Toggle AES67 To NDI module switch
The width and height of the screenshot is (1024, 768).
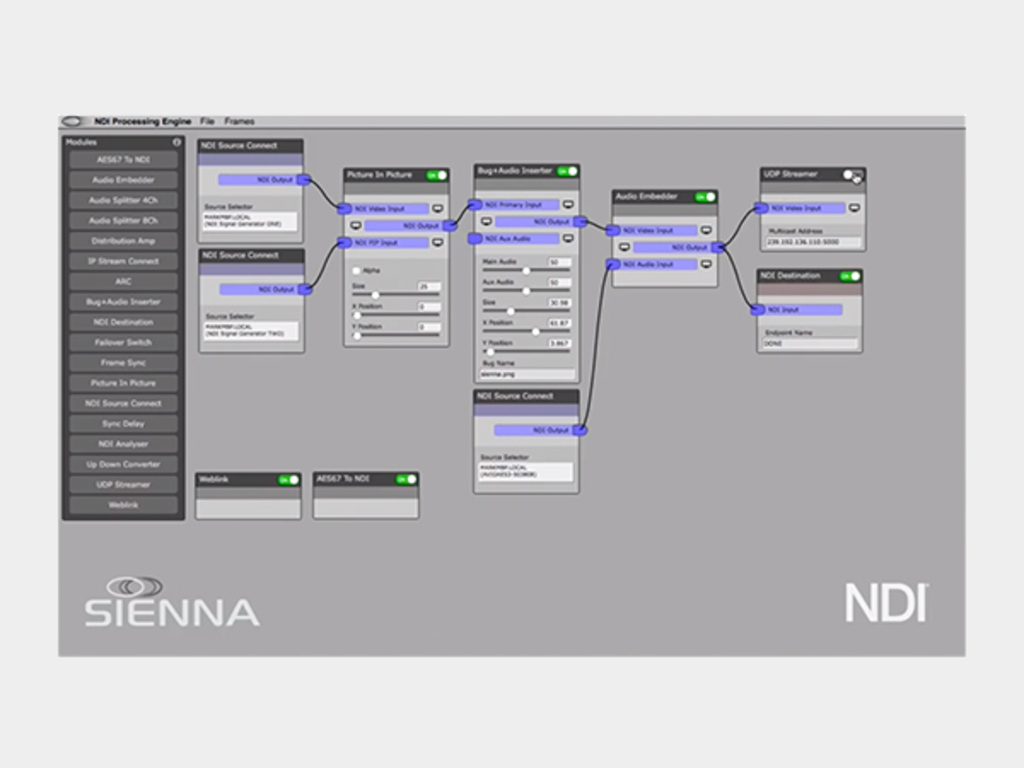point(406,479)
